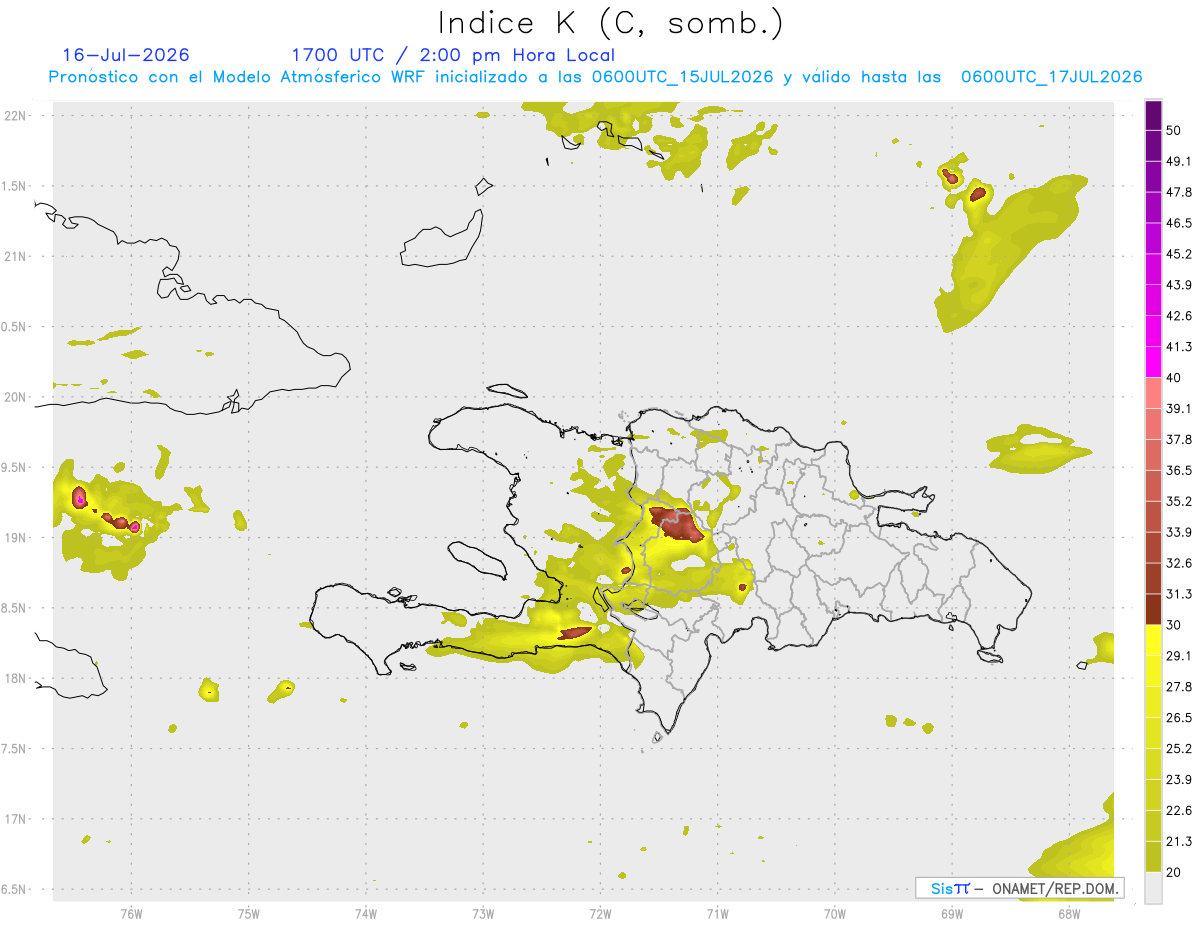Click the title "Indice K (C, somb.)"

click(x=611, y=23)
